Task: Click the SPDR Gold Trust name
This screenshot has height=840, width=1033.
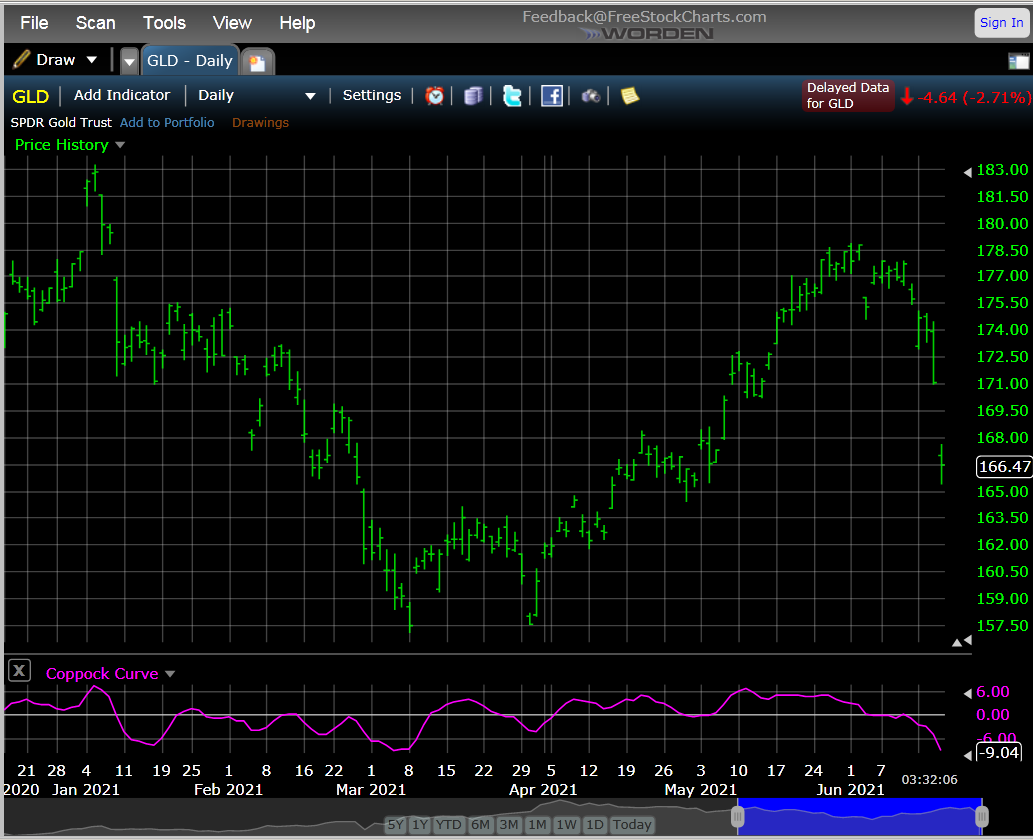Action: click(x=61, y=123)
